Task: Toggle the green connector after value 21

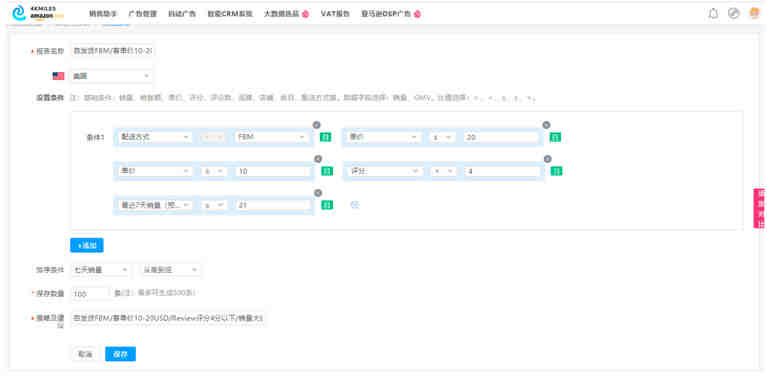Action: (327, 205)
